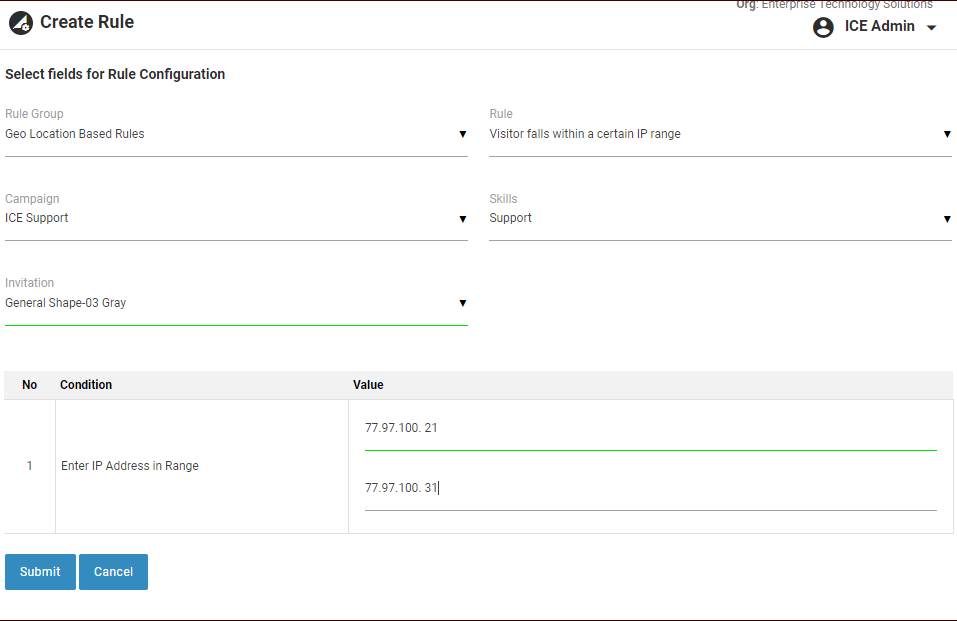The image size is (957, 621).
Task: Focus the end IP field containing 77.97.100. 31
Action: 650,489
